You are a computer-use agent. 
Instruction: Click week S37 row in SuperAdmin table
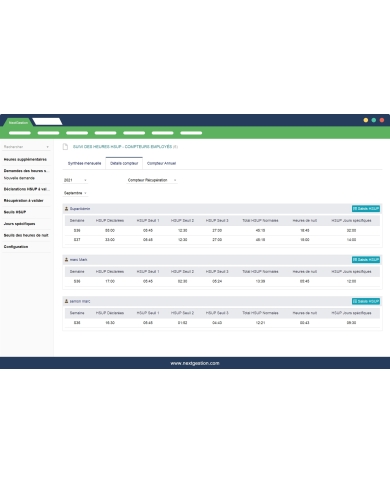coord(222,240)
